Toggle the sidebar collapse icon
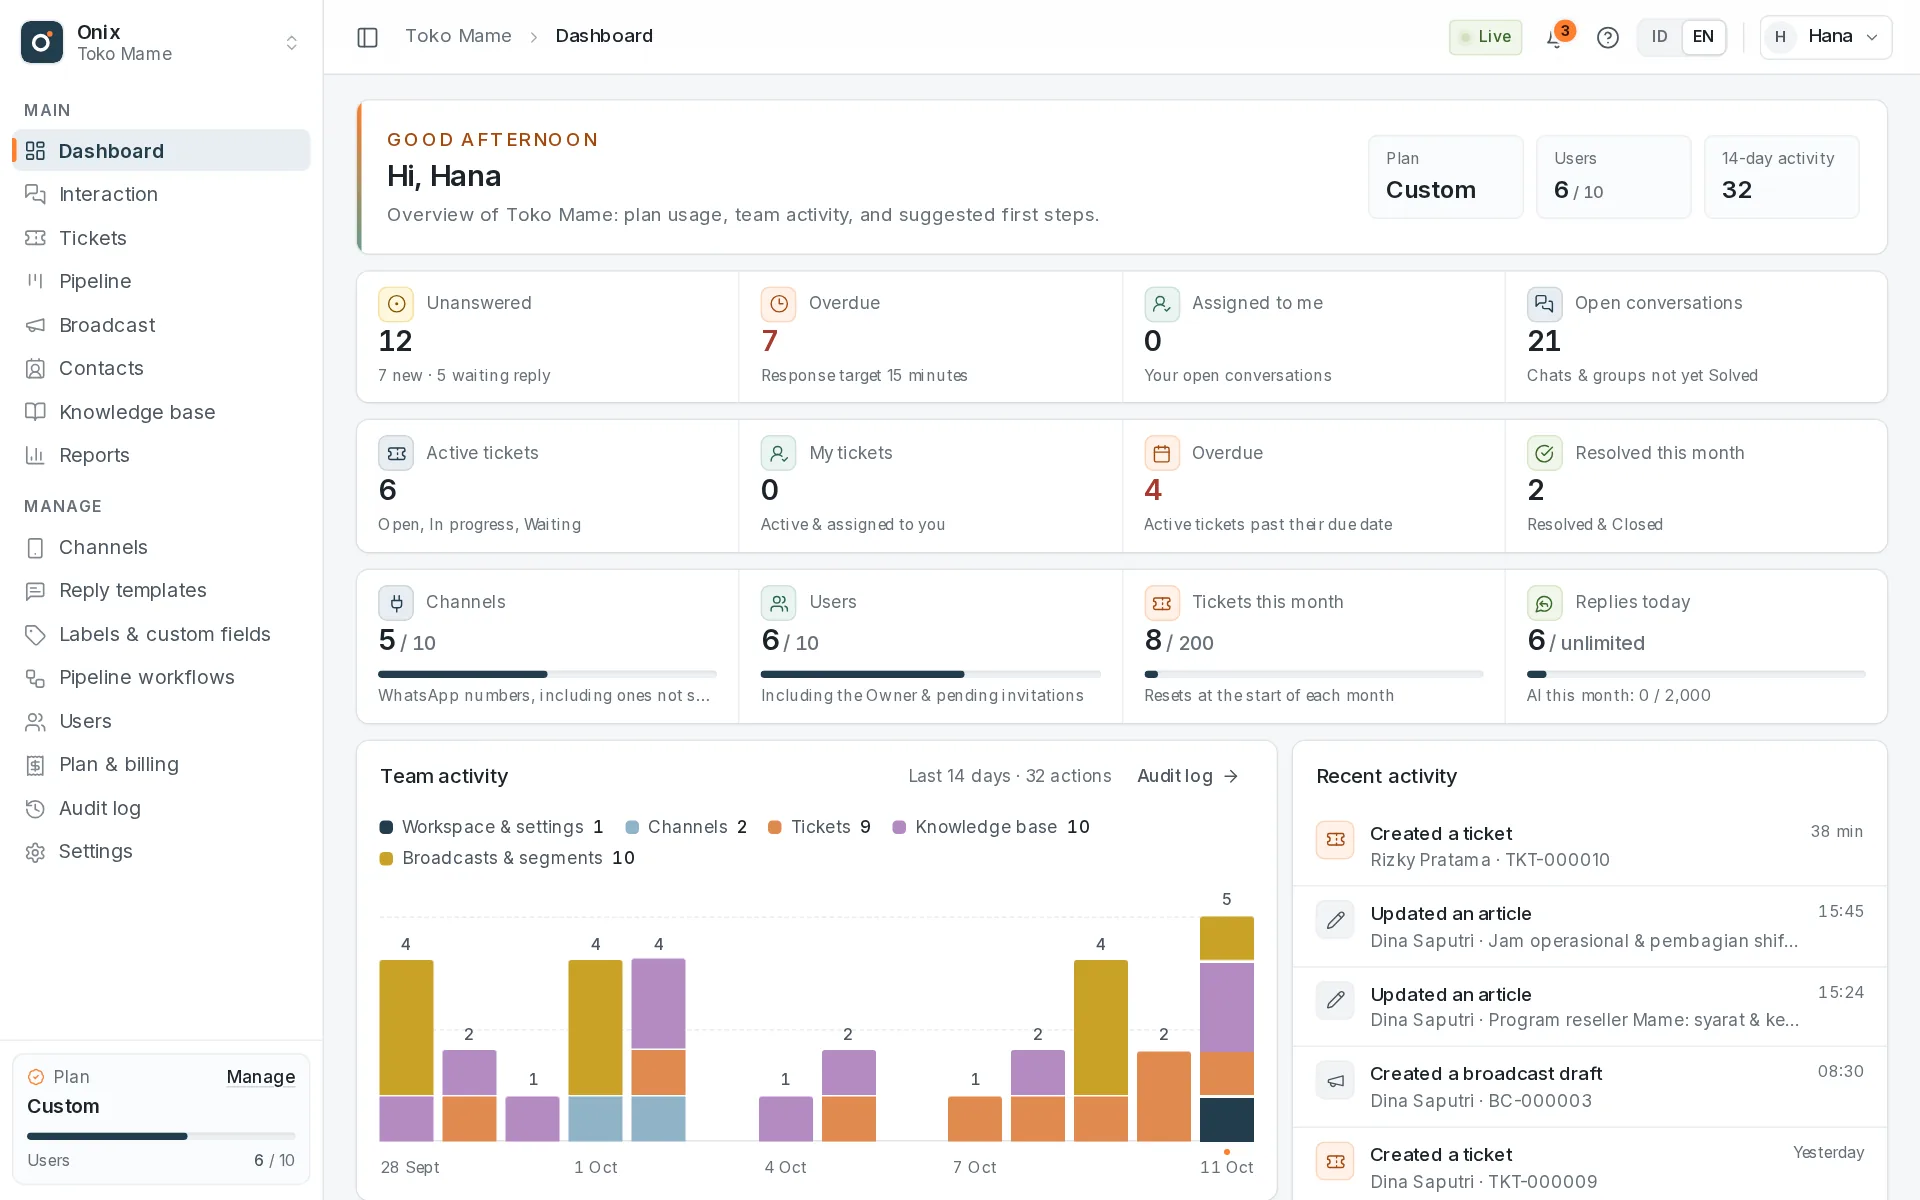Image resolution: width=1920 pixels, height=1200 pixels. (x=367, y=37)
